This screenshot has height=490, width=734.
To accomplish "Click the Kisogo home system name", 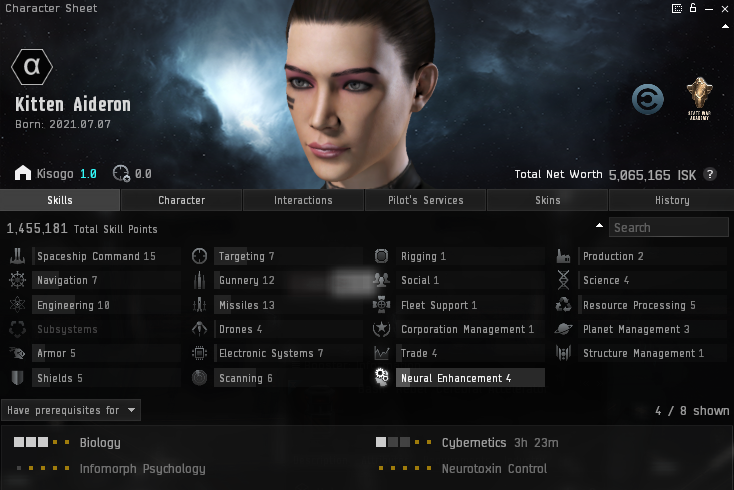I will click(55, 174).
